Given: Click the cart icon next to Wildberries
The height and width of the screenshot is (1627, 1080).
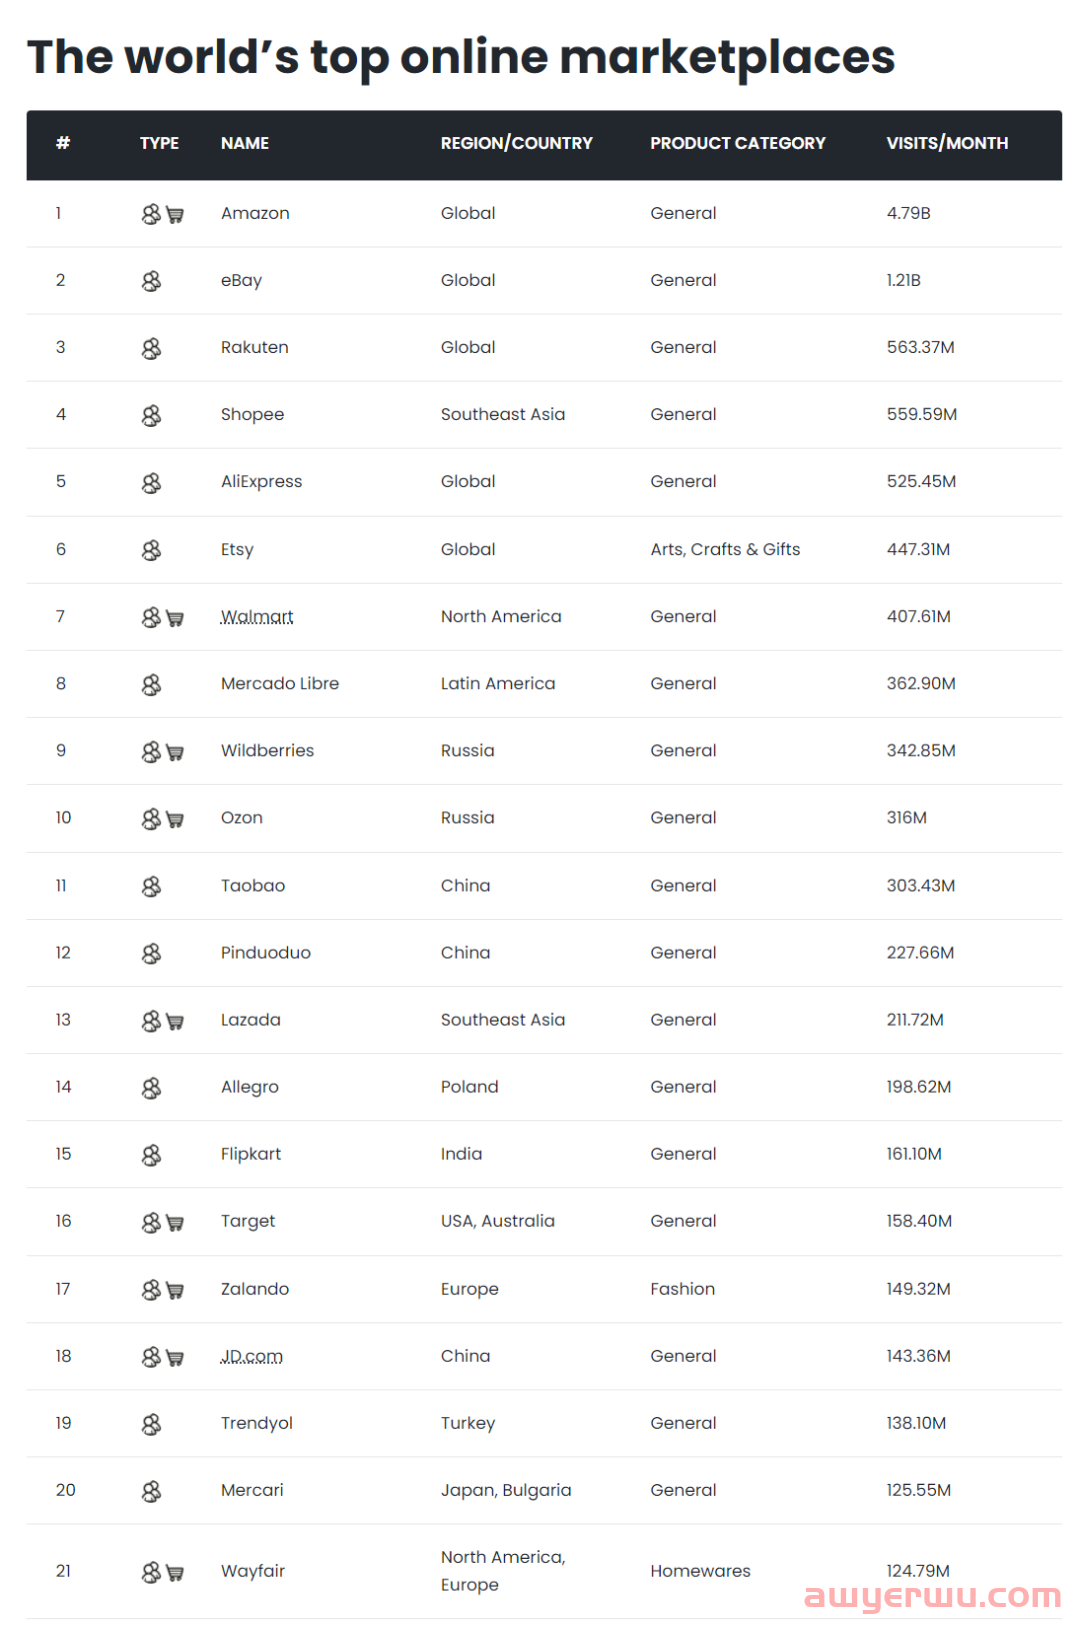Looking at the screenshot, I should click(x=175, y=752).
